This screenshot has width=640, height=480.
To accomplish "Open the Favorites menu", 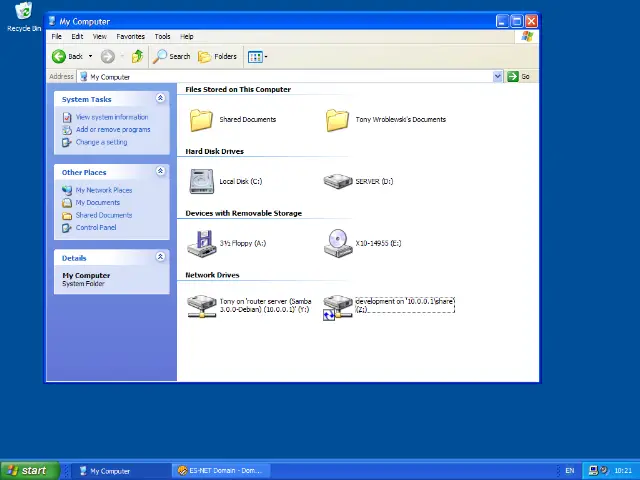I will point(131,36).
